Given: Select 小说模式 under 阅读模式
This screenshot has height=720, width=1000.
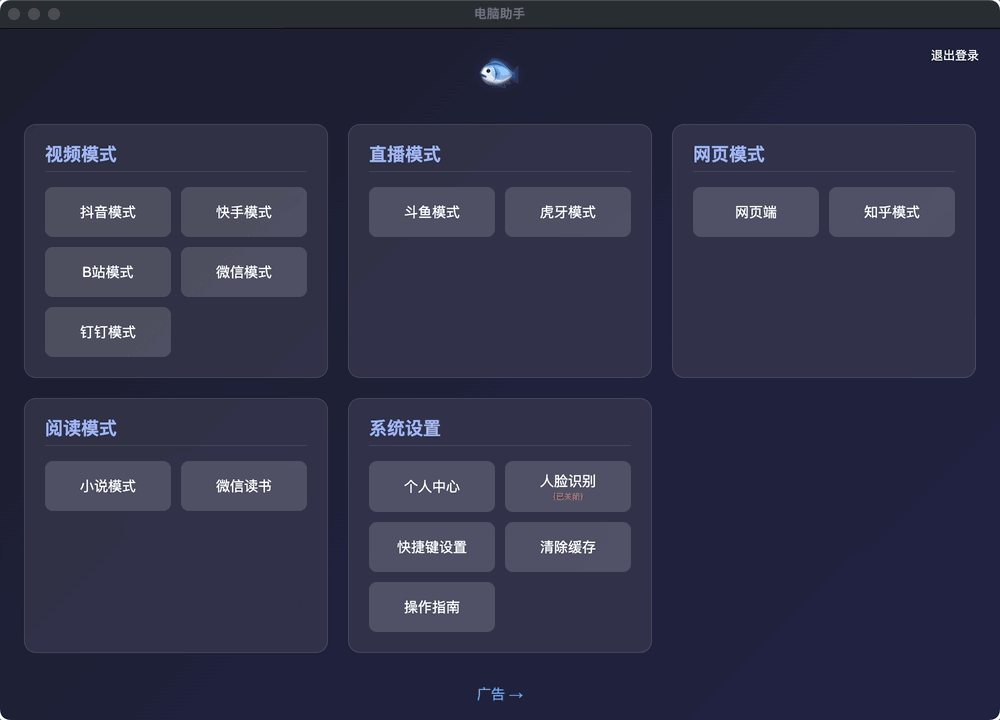Looking at the screenshot, I should click(107, 486).
